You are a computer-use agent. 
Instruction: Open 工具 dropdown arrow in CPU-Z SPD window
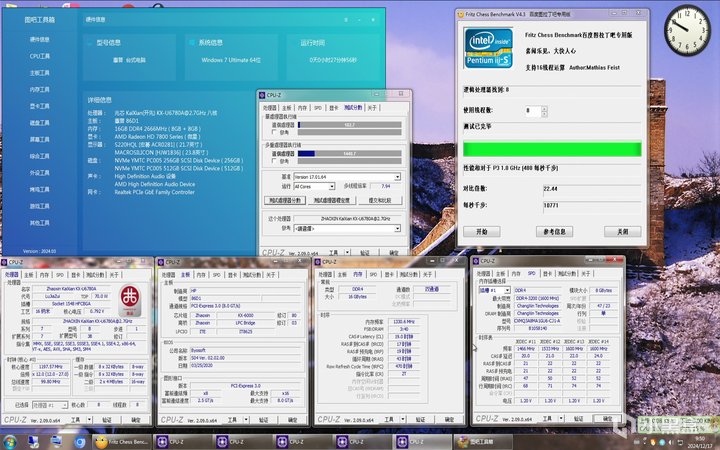[561, 418]
